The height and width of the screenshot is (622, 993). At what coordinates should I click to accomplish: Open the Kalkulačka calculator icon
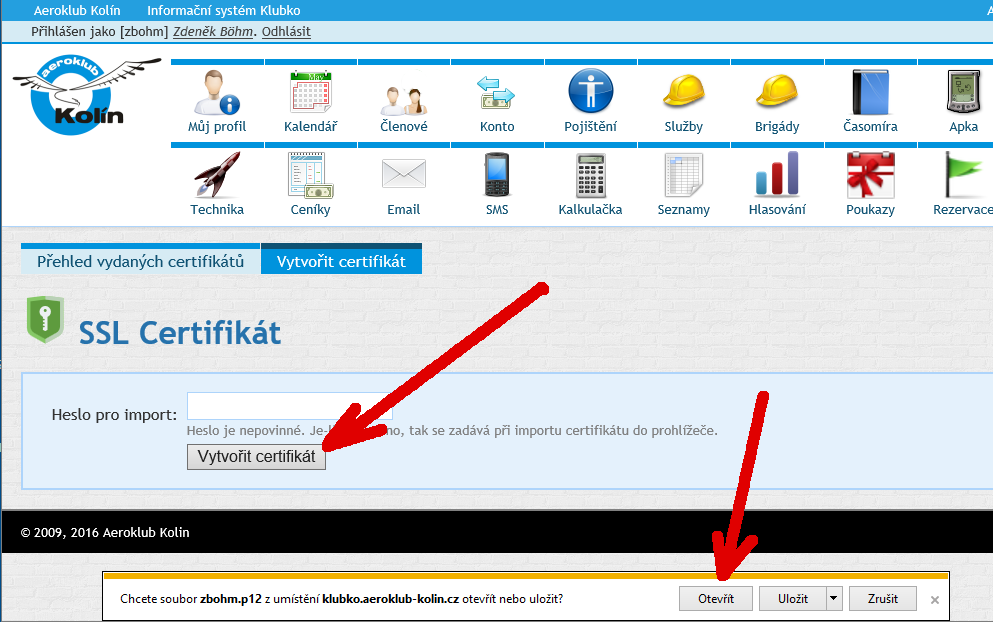point(590,176)
